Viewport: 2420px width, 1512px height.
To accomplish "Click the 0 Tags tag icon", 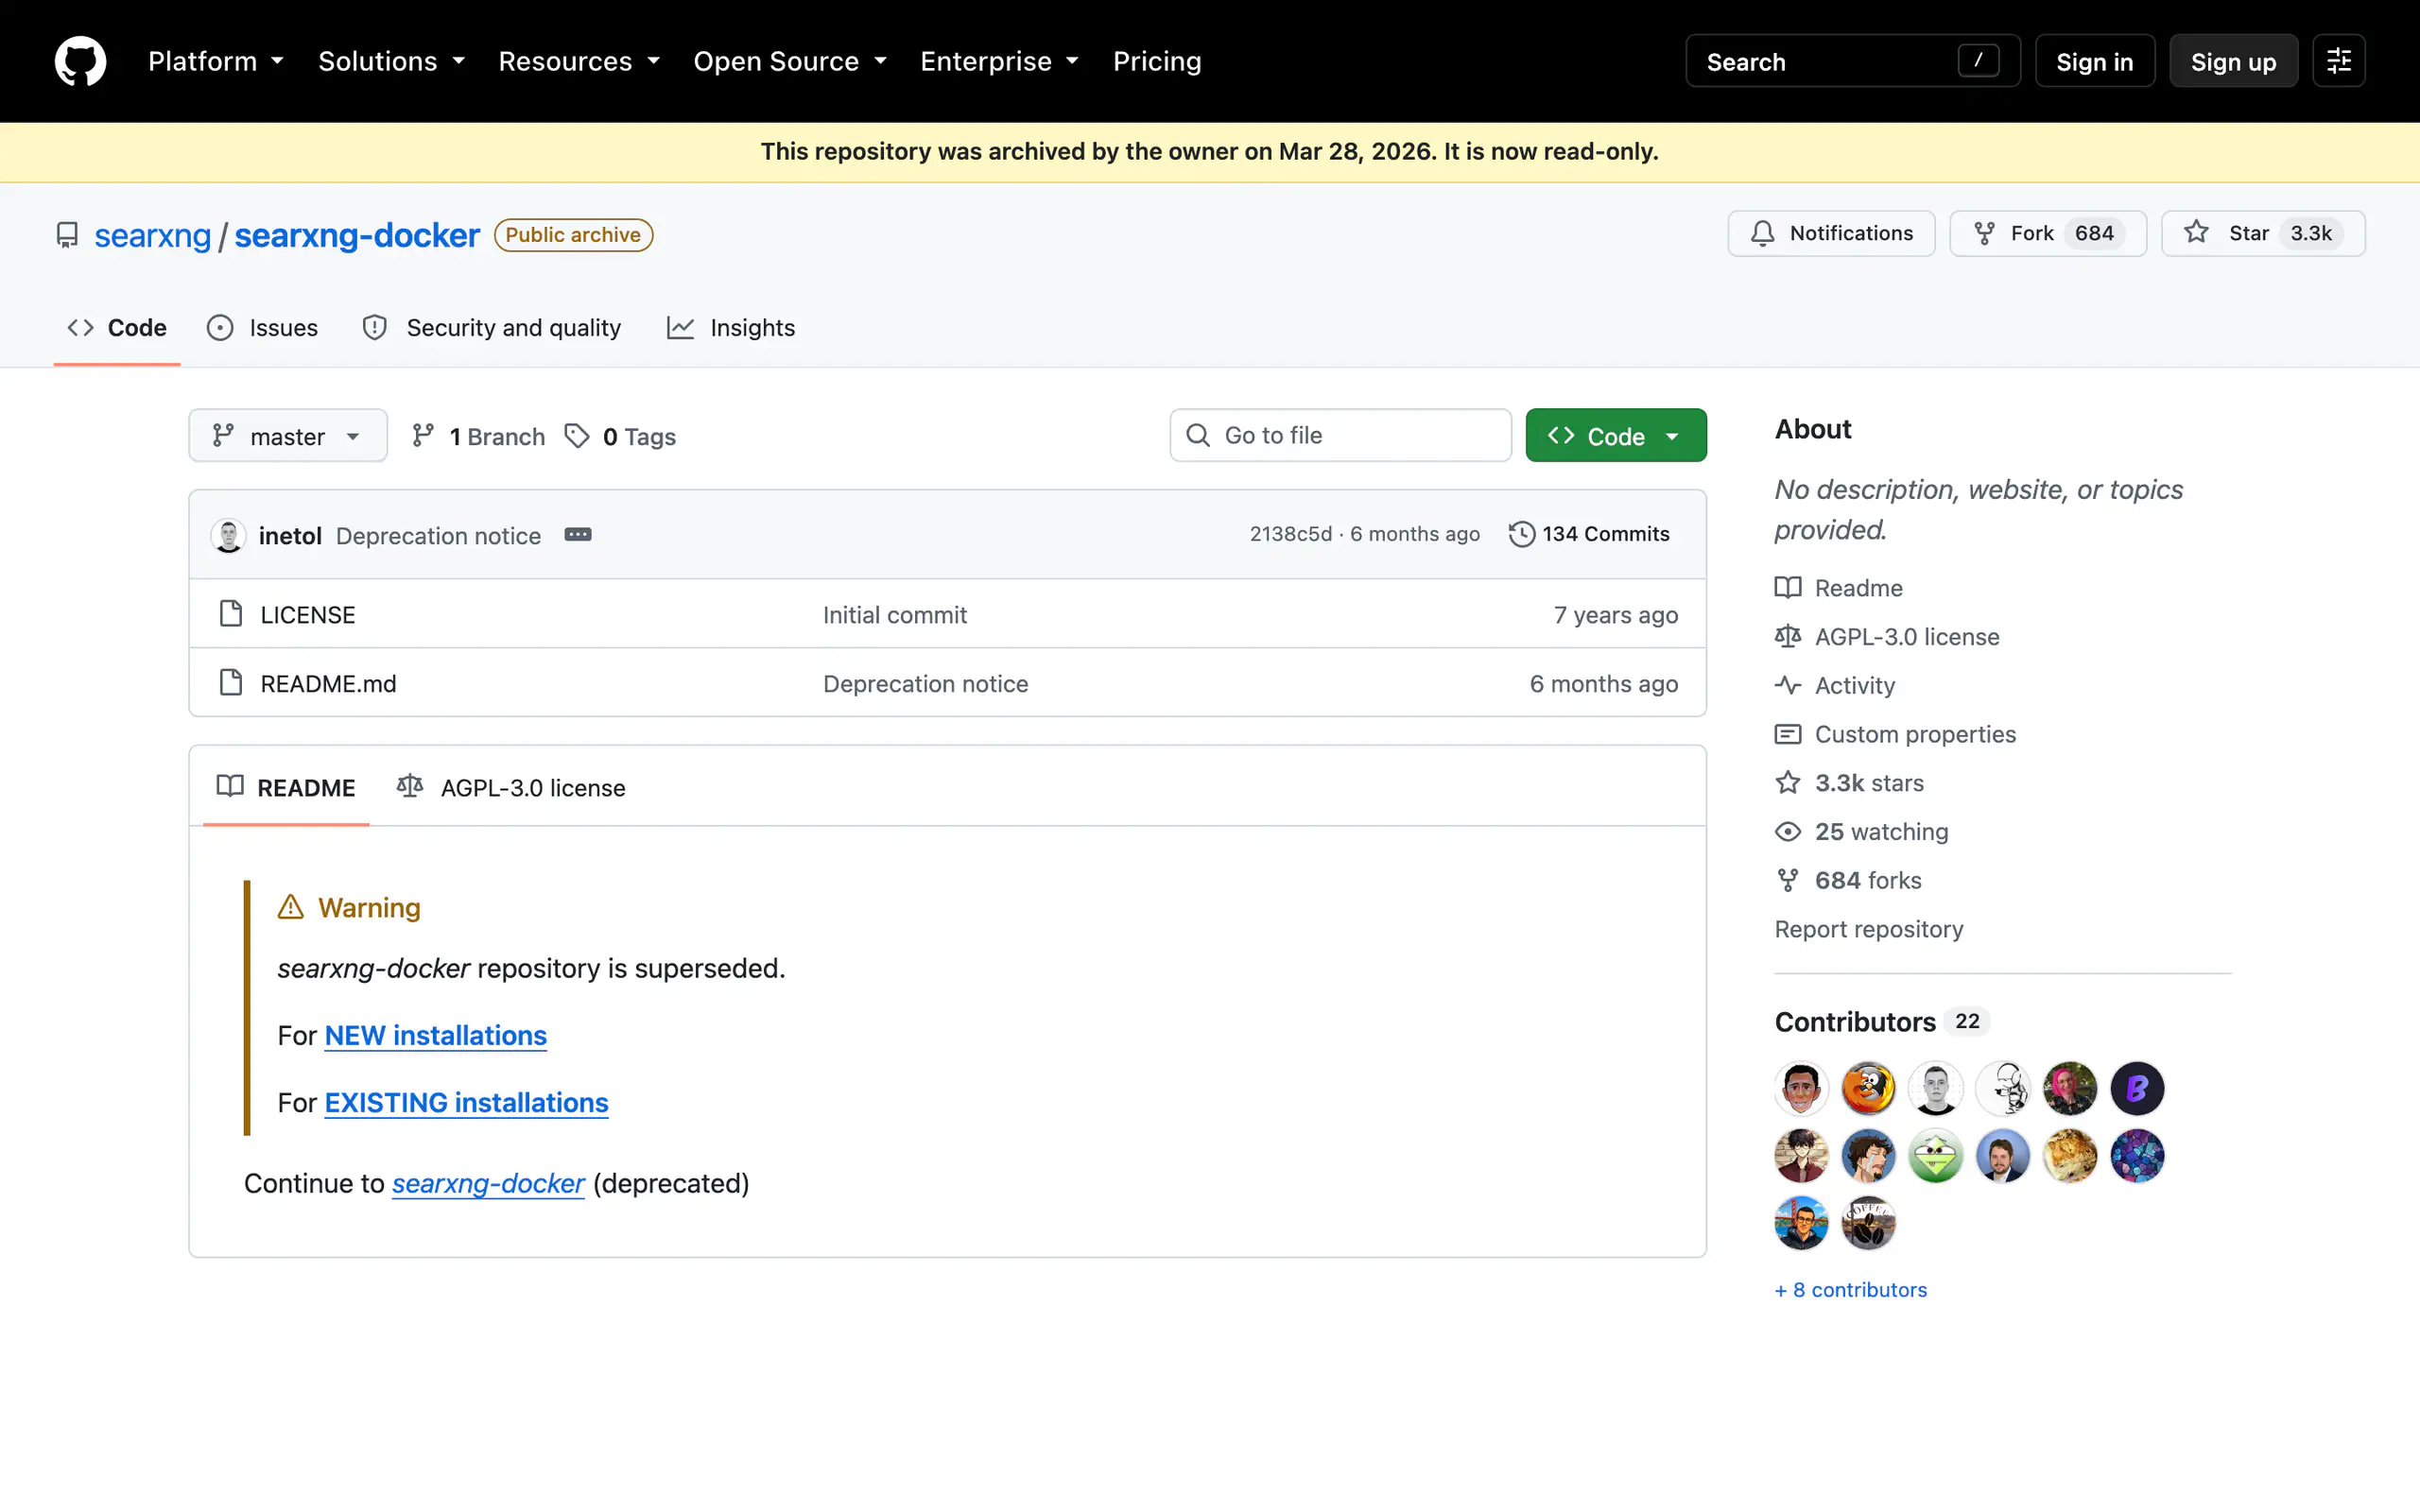I will 577,436.
